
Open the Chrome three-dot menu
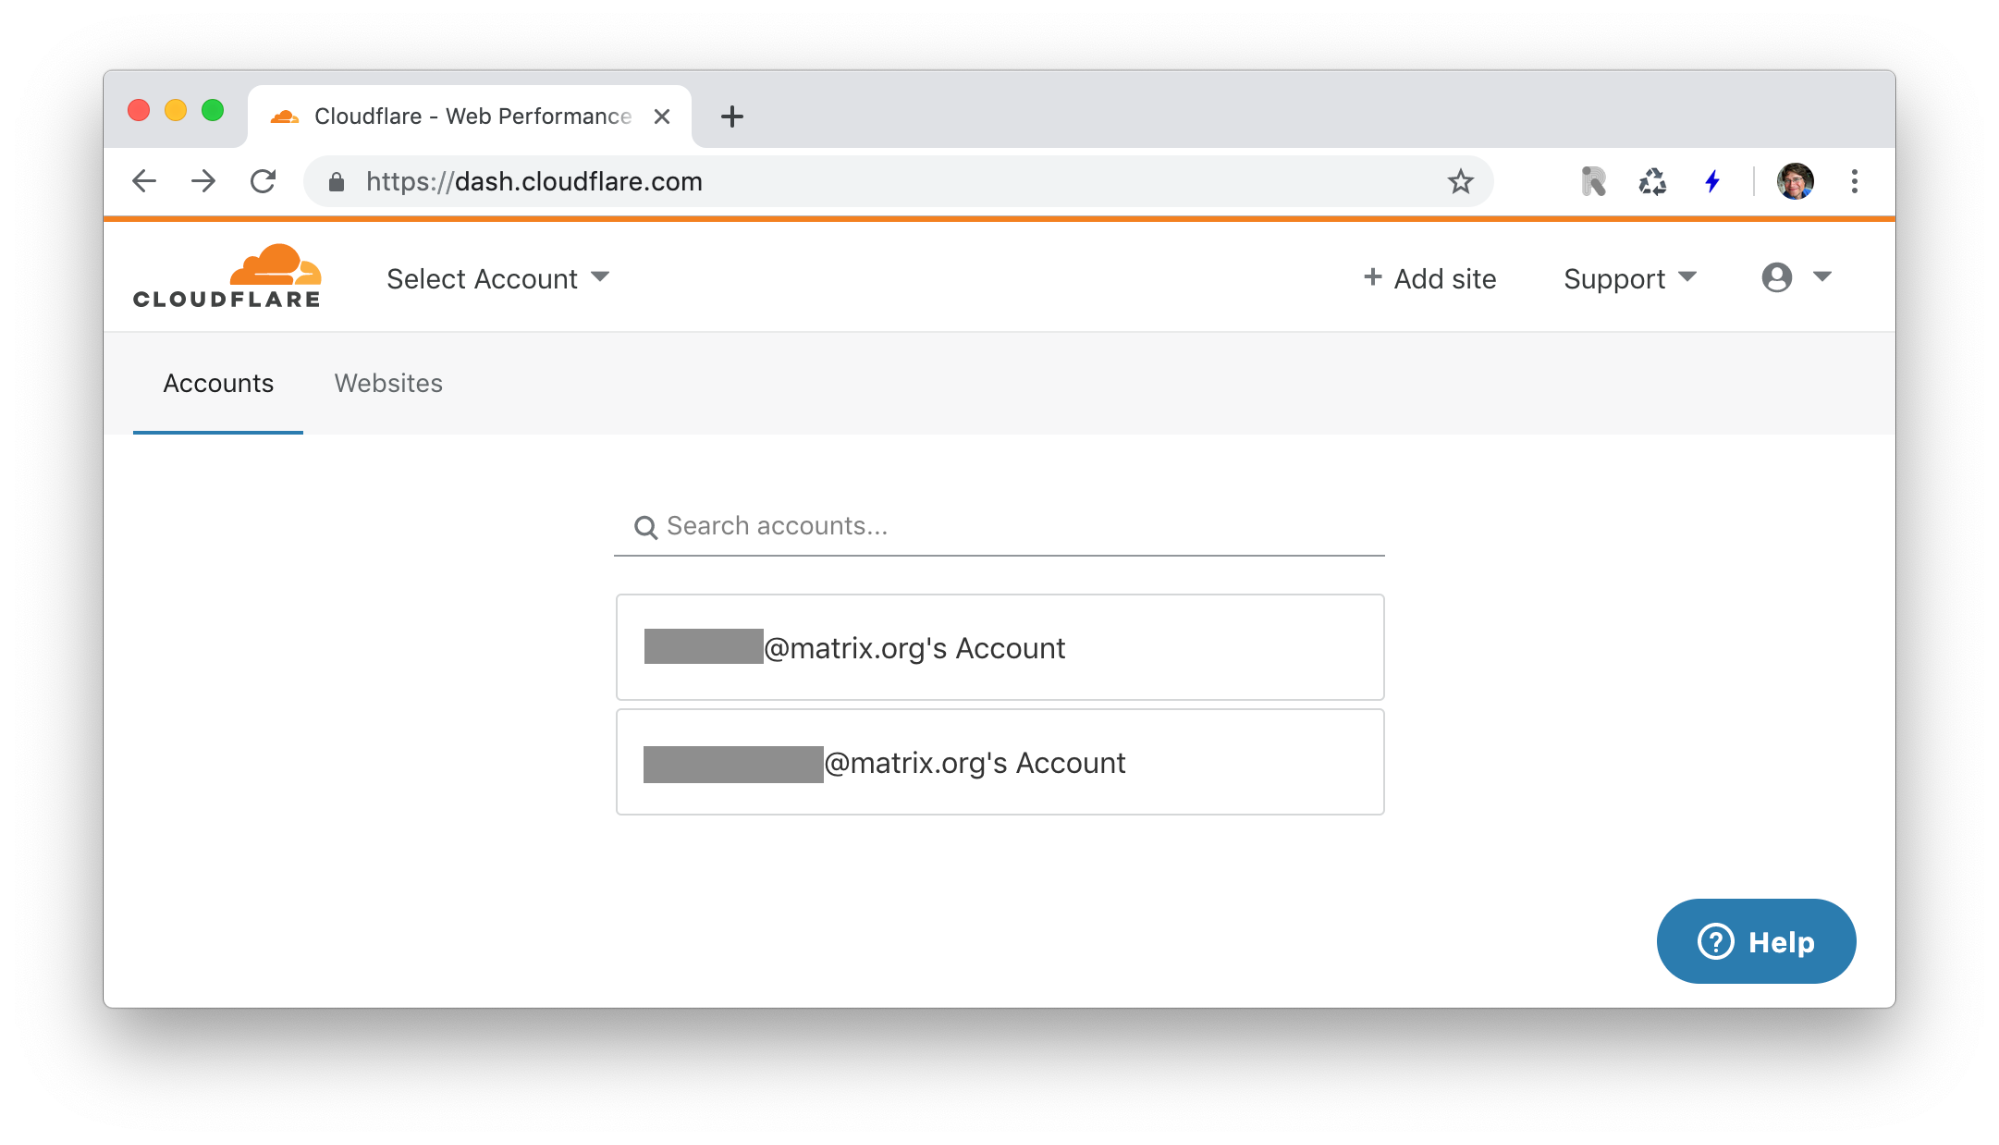(1855, 181)
